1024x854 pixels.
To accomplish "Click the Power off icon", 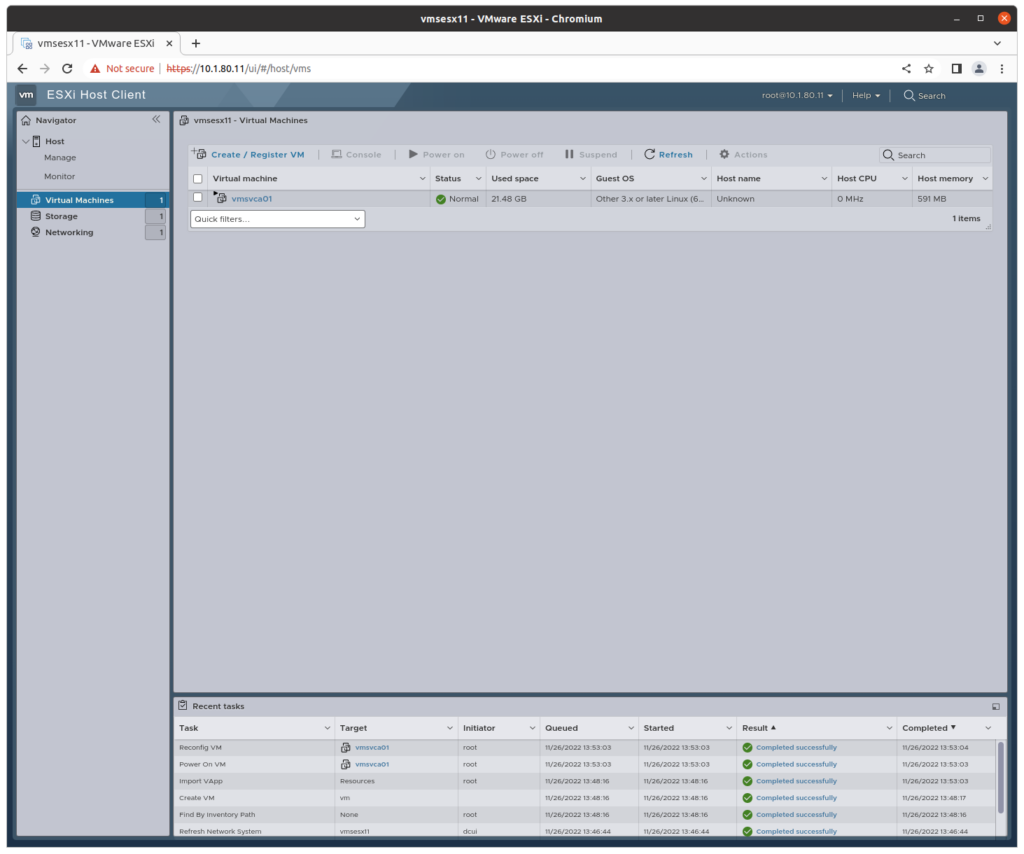I will pos(490,154).
